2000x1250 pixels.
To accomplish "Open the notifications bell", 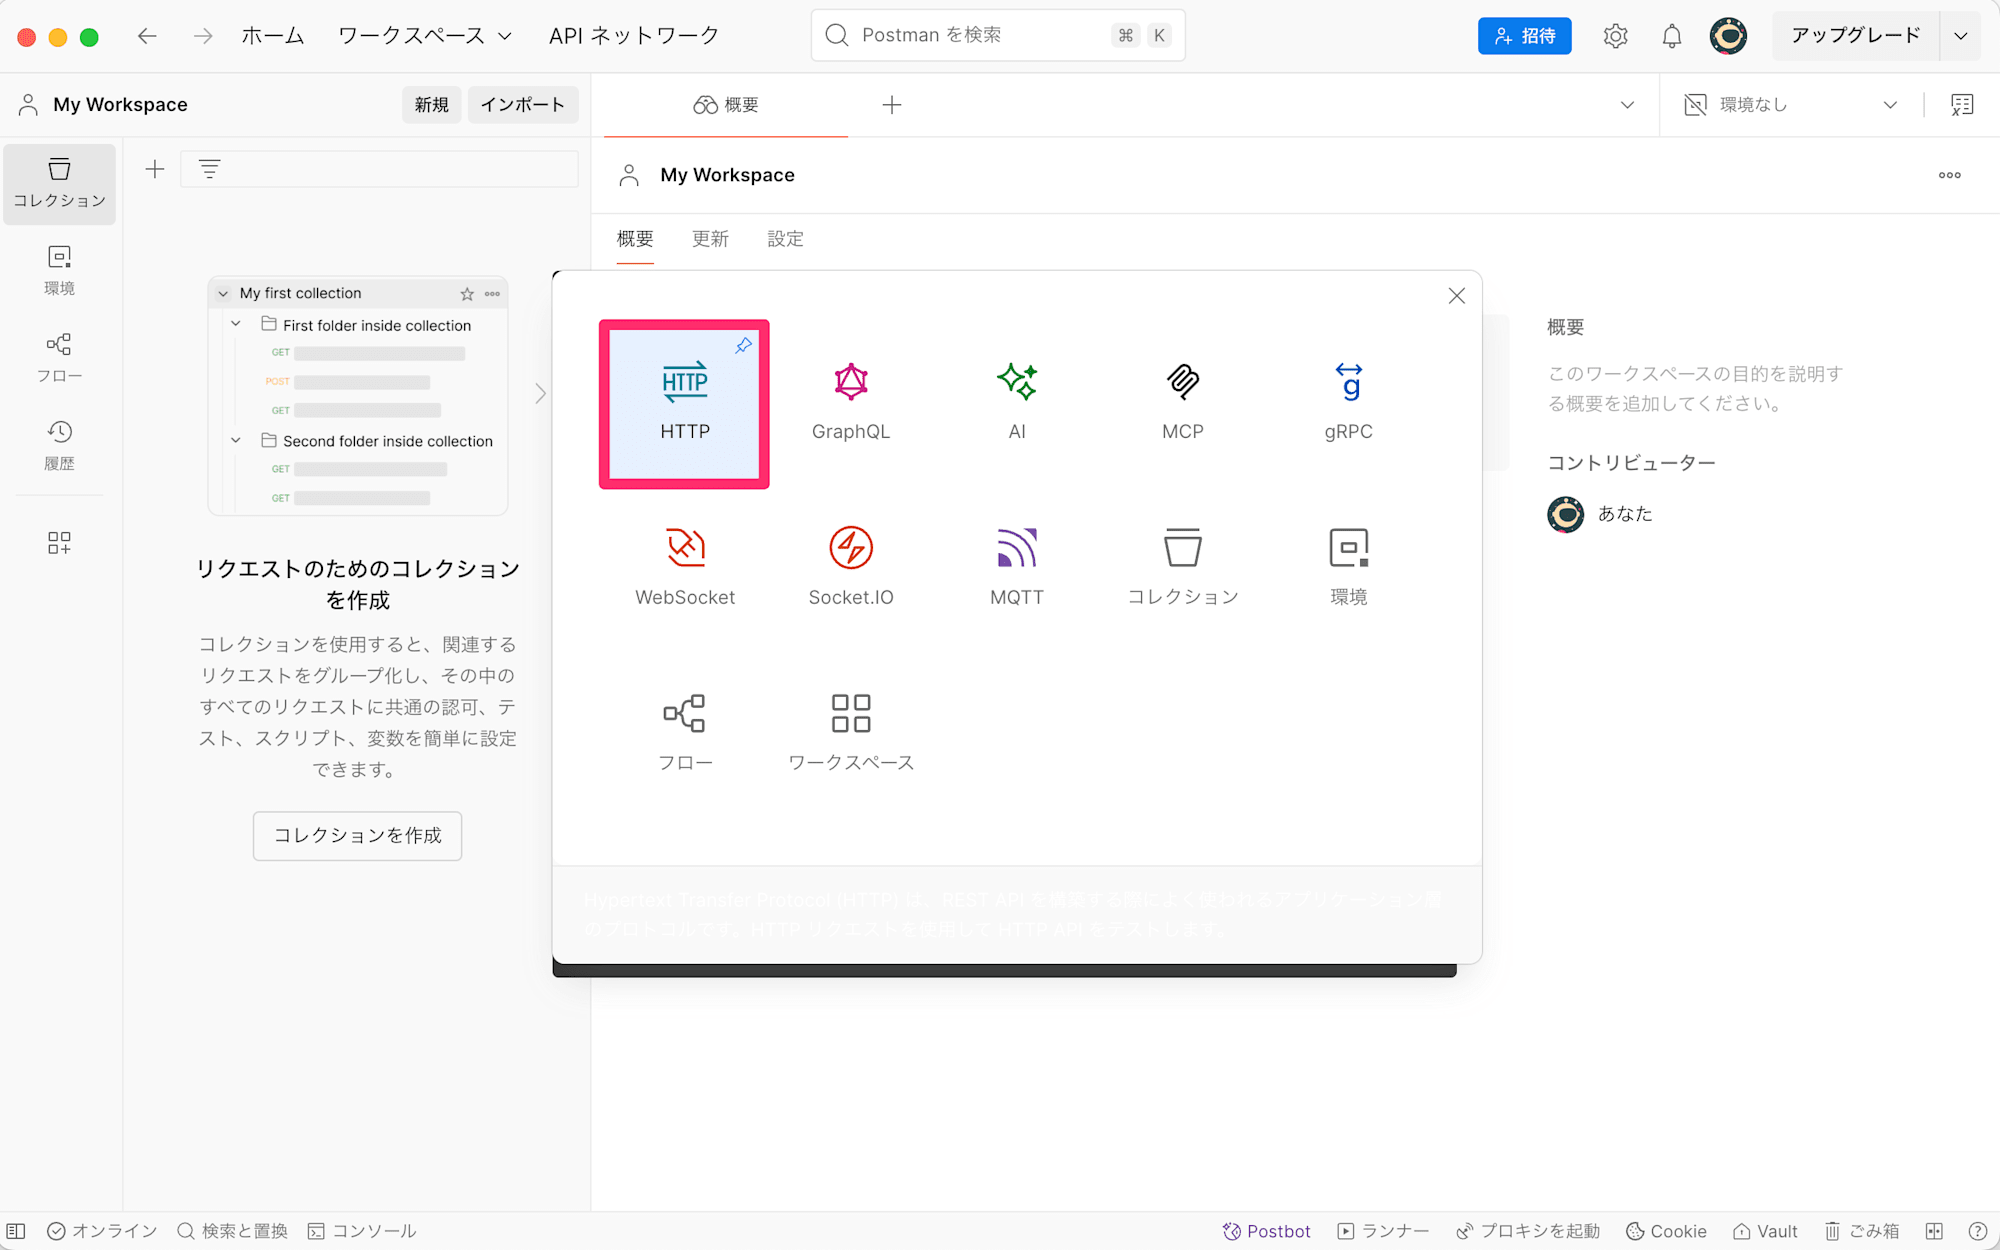I will [1671, 36].
